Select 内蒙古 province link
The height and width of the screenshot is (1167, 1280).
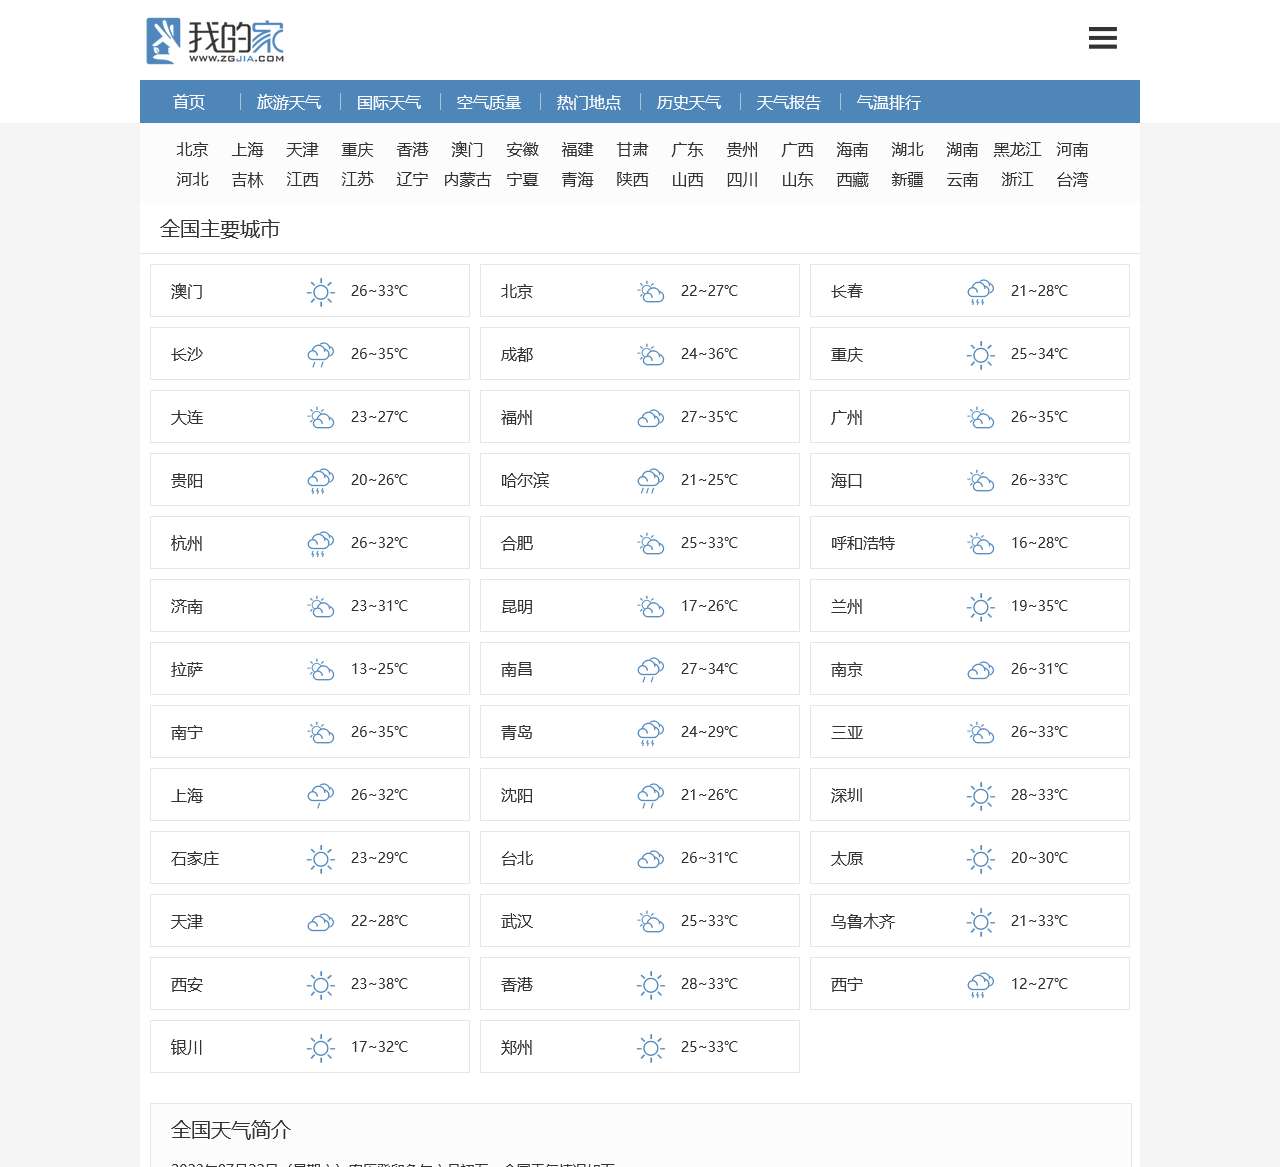pyautogui.click(x=467, y=179)
